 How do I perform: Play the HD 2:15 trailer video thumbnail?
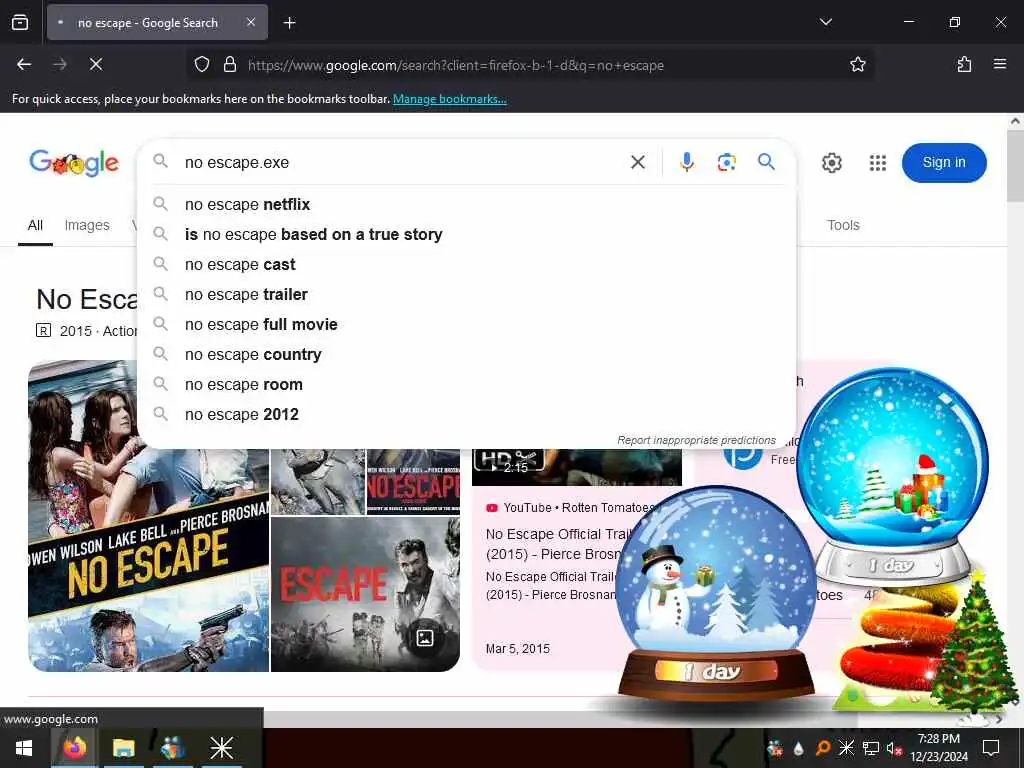coord(577,466)
